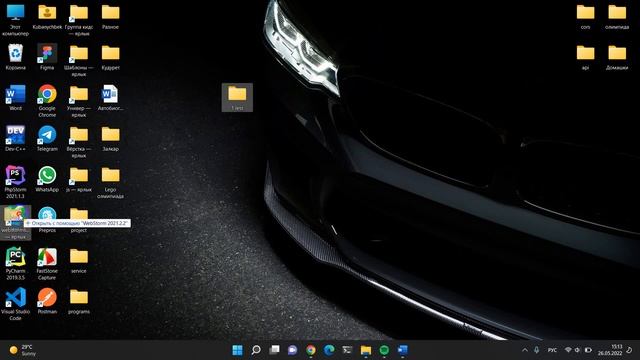Open Microsoft Edge from taskbar
Image resolution: width=640 pixels, height=360 pixels.
(329, 350)
